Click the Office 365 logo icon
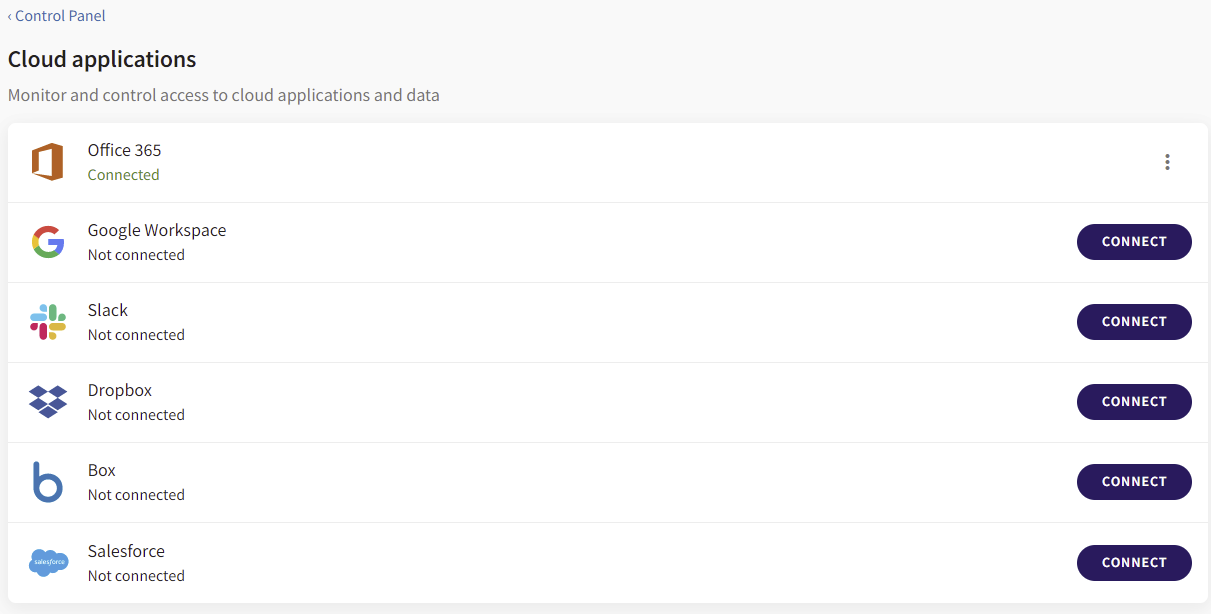 tap(47, 162)
